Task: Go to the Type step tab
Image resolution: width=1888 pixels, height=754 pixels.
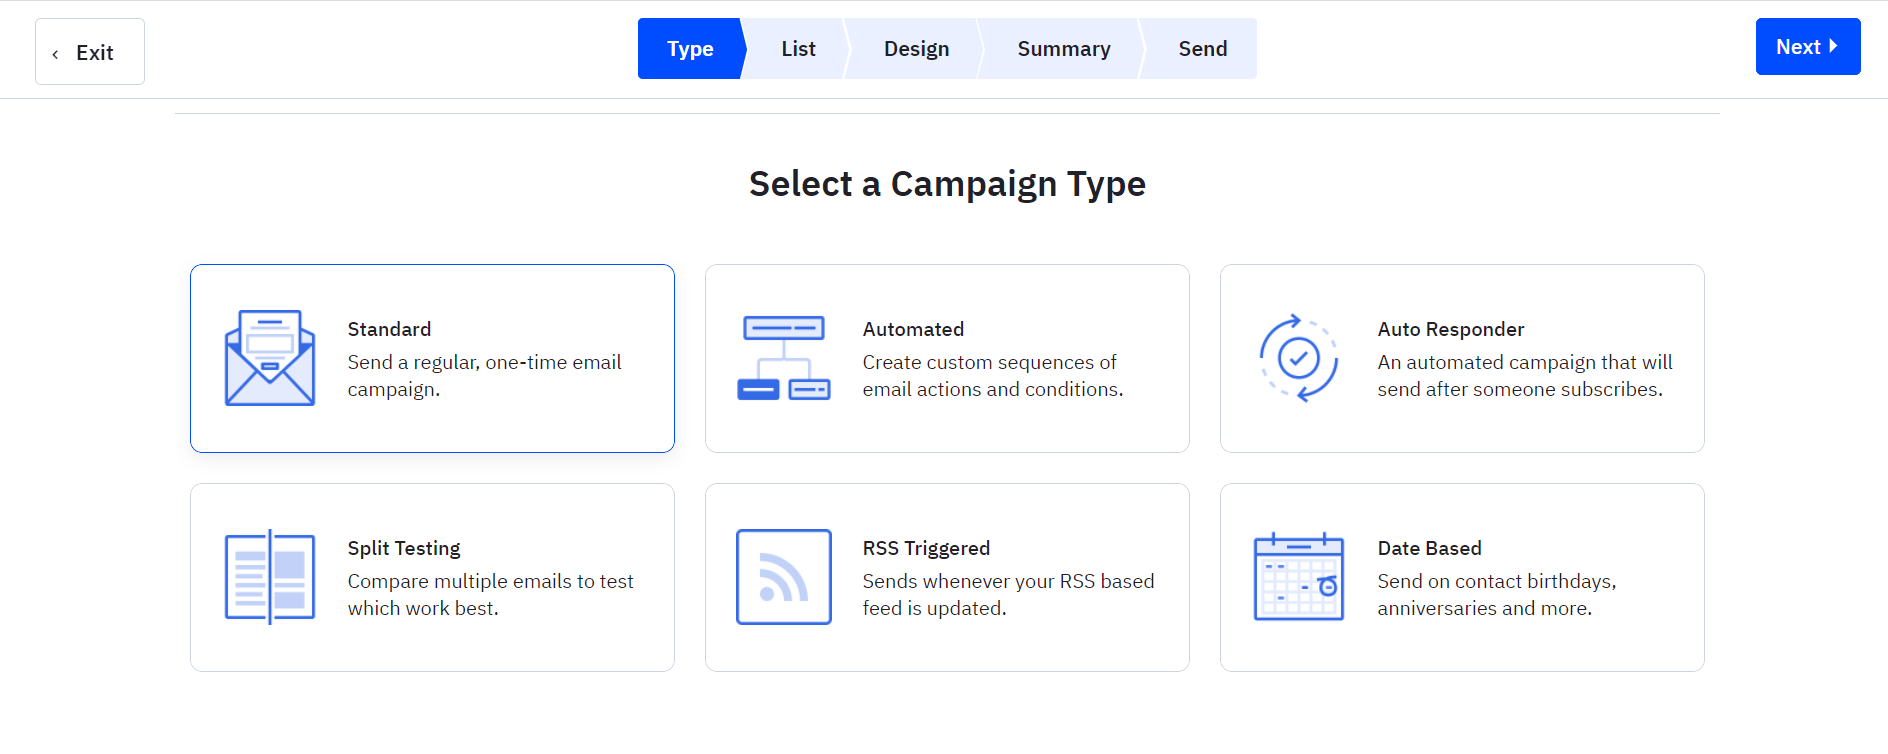Action: [x=691, y=48]
